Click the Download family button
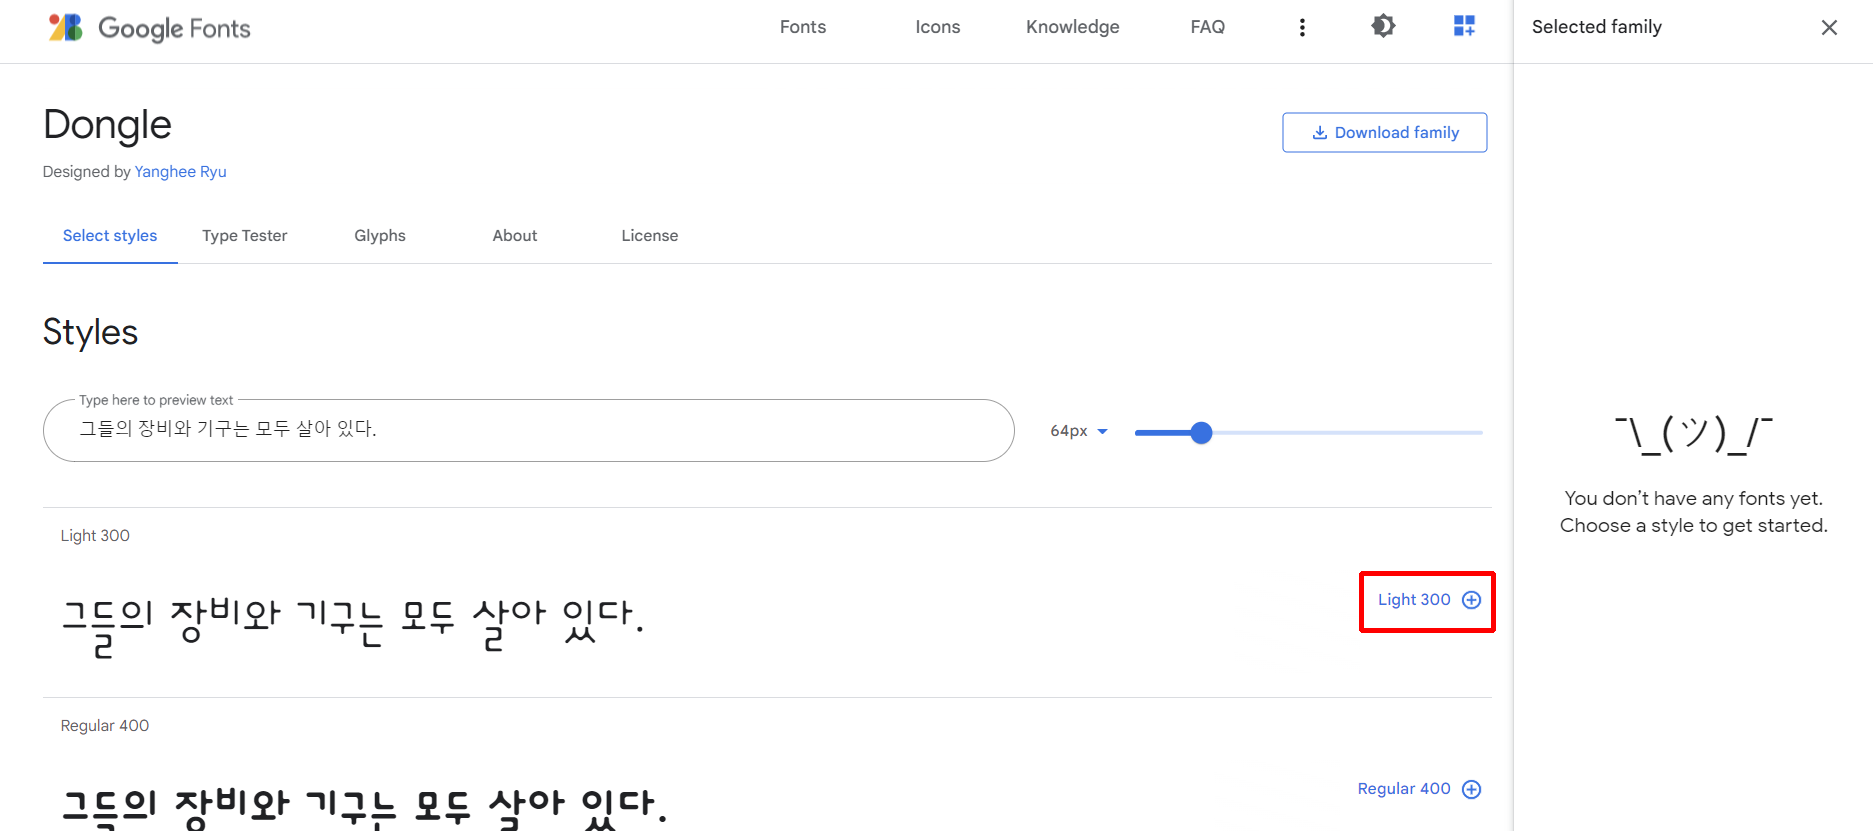The width and height of the screenshot is (1873, 831). [1384, 132]
